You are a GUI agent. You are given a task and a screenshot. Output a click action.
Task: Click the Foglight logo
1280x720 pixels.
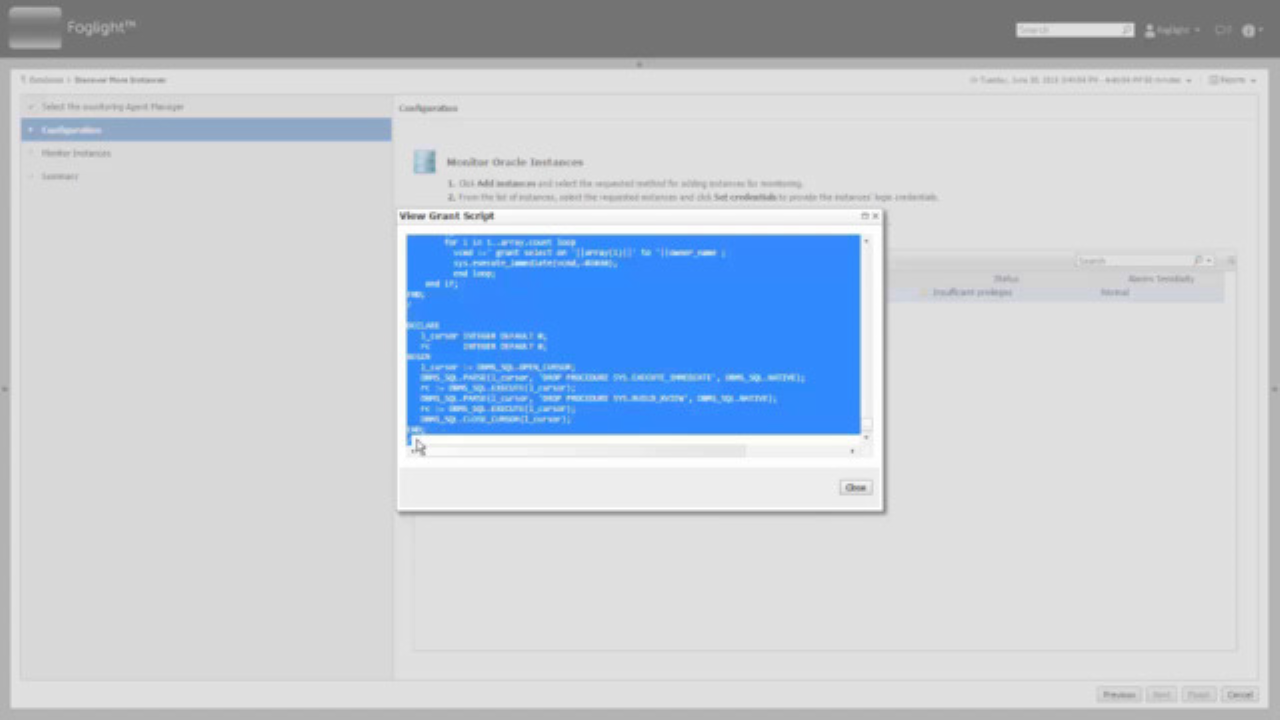35,27
